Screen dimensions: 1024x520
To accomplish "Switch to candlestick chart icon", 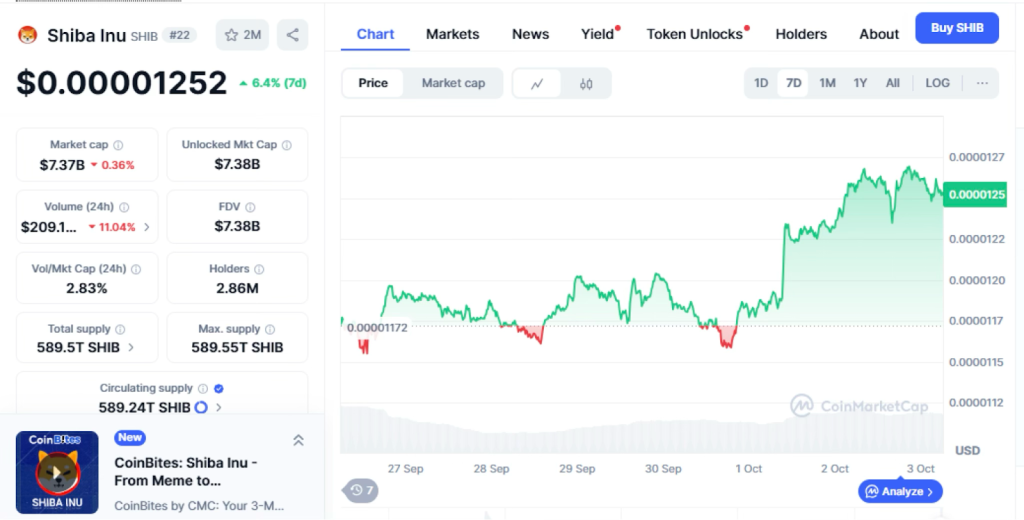I will [586, 83].
